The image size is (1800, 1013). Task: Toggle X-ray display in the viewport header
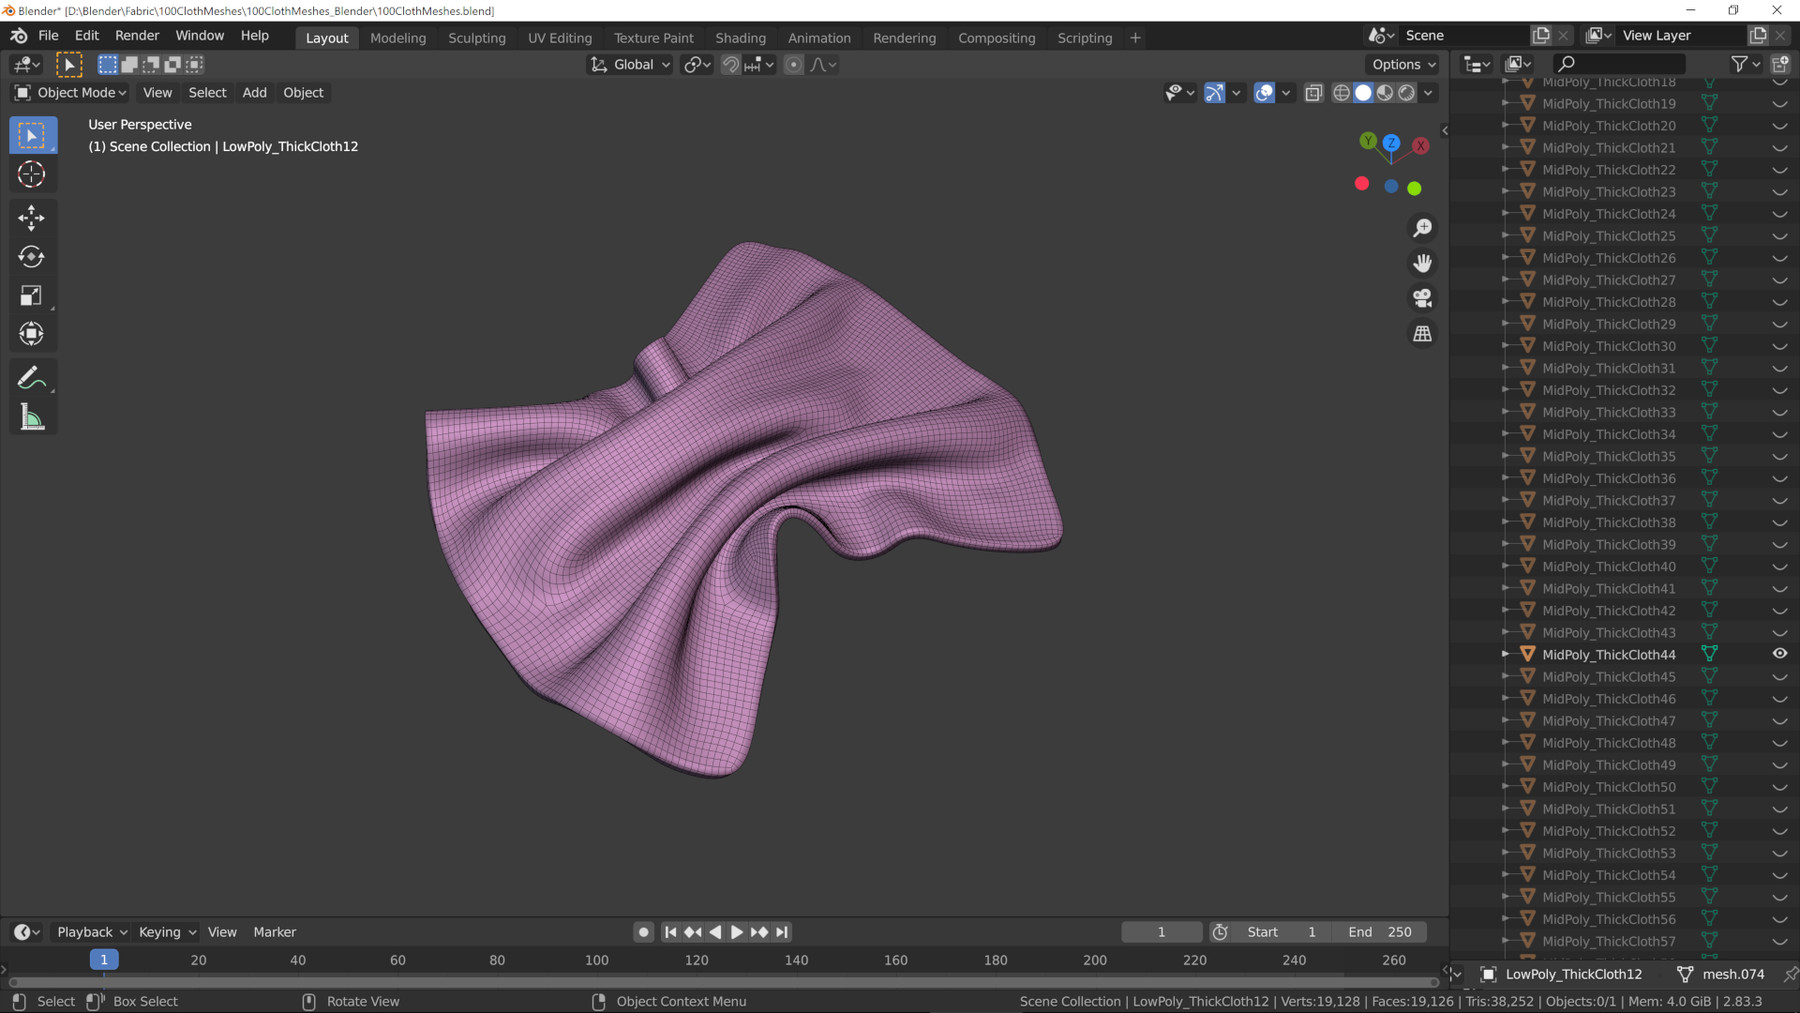1313,93
